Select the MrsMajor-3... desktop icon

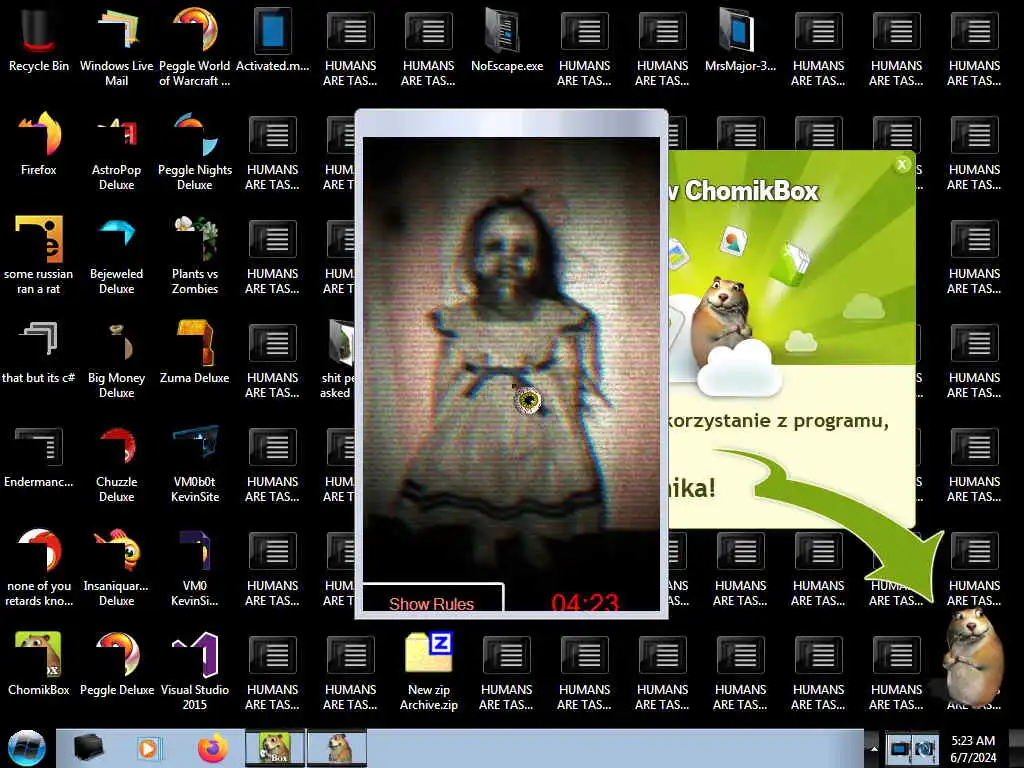(740, 40)
